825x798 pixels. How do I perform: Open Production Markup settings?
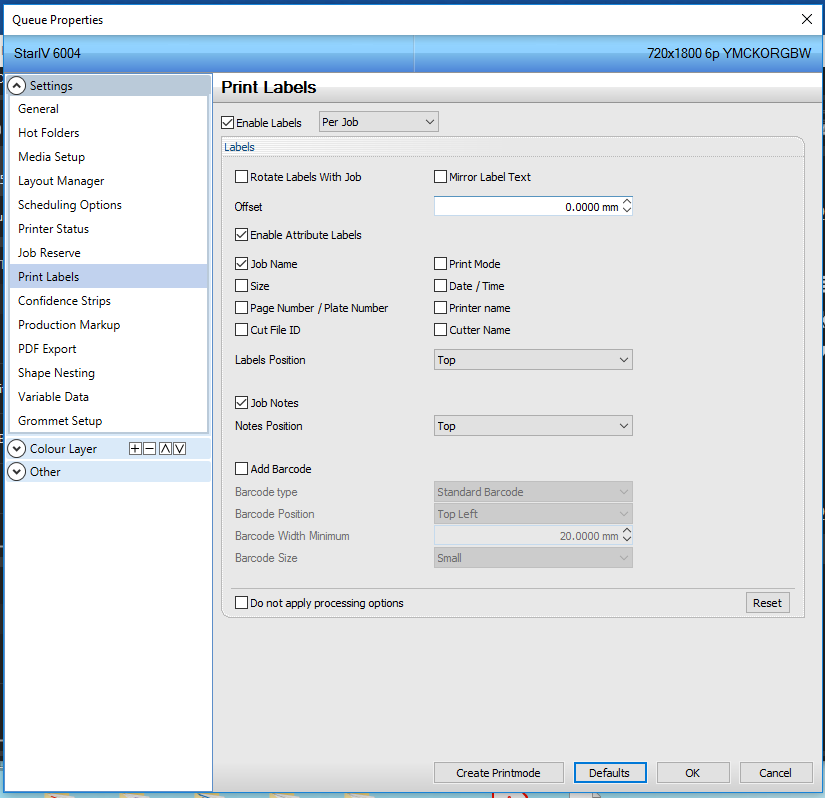click(109, 325)
